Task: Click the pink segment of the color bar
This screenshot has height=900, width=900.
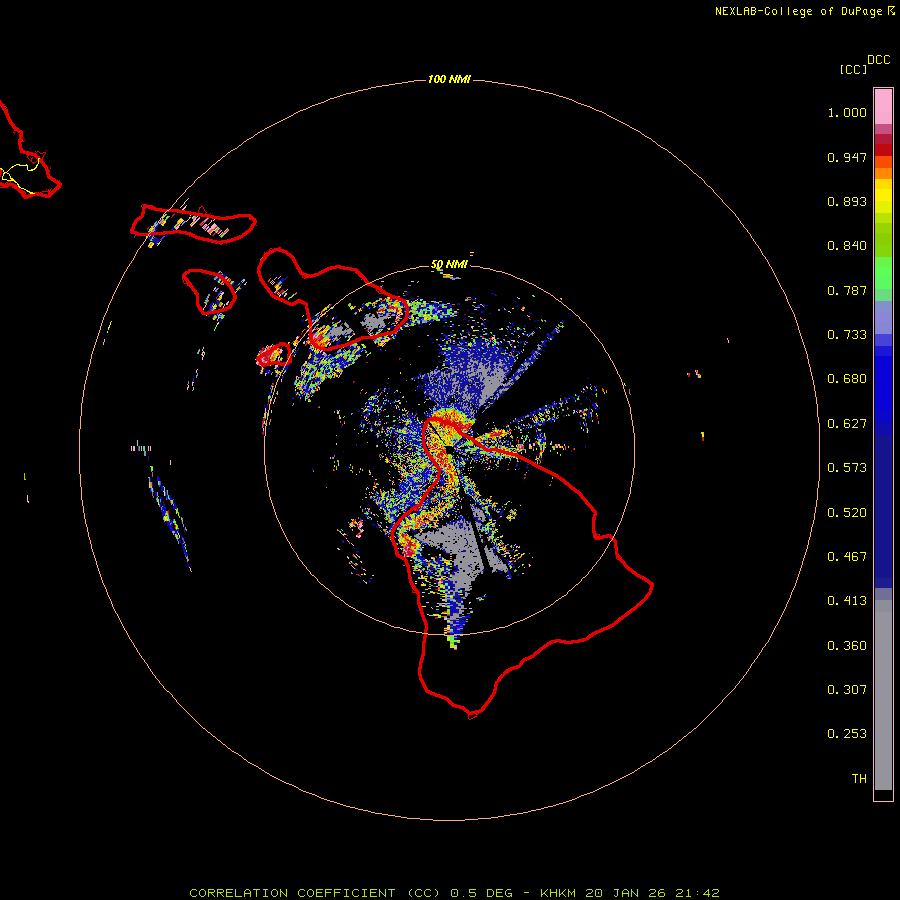Action: coord(883,107)
